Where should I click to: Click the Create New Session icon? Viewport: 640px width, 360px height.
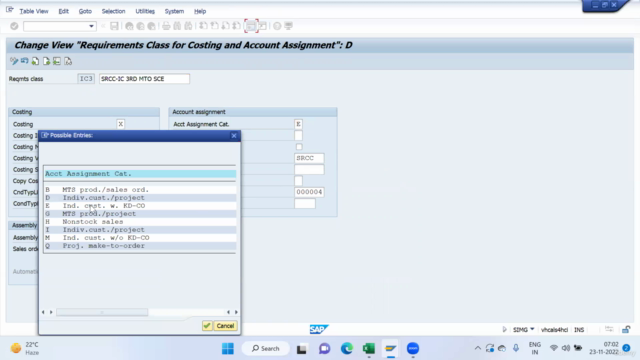click(x=251, y=26)
